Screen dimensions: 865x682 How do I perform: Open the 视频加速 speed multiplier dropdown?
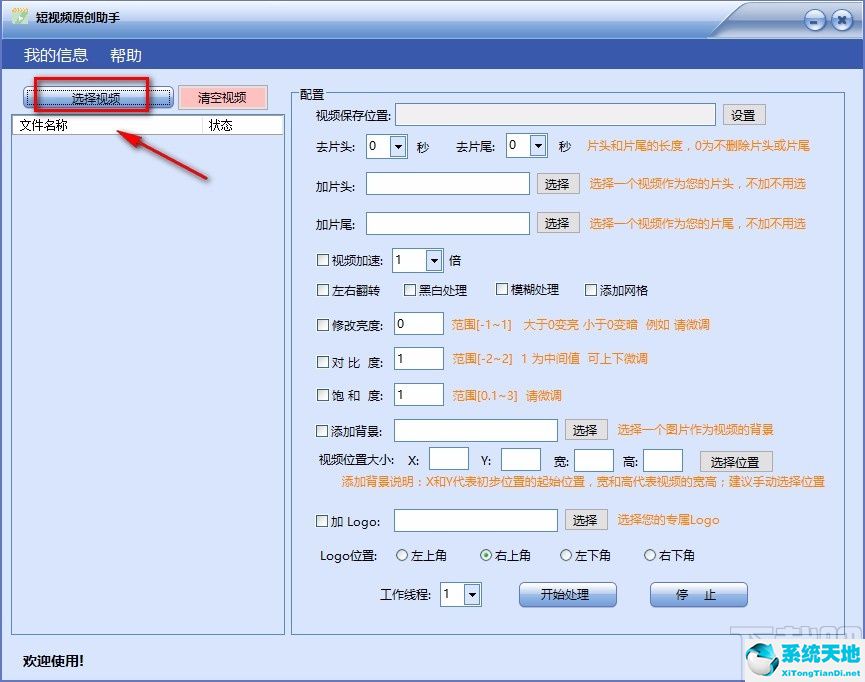(x=434, y=260)
